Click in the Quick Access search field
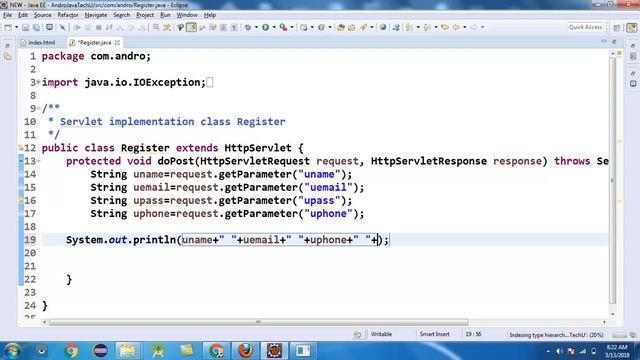Screen dimensions: 640x360 [x=585, y=27]
